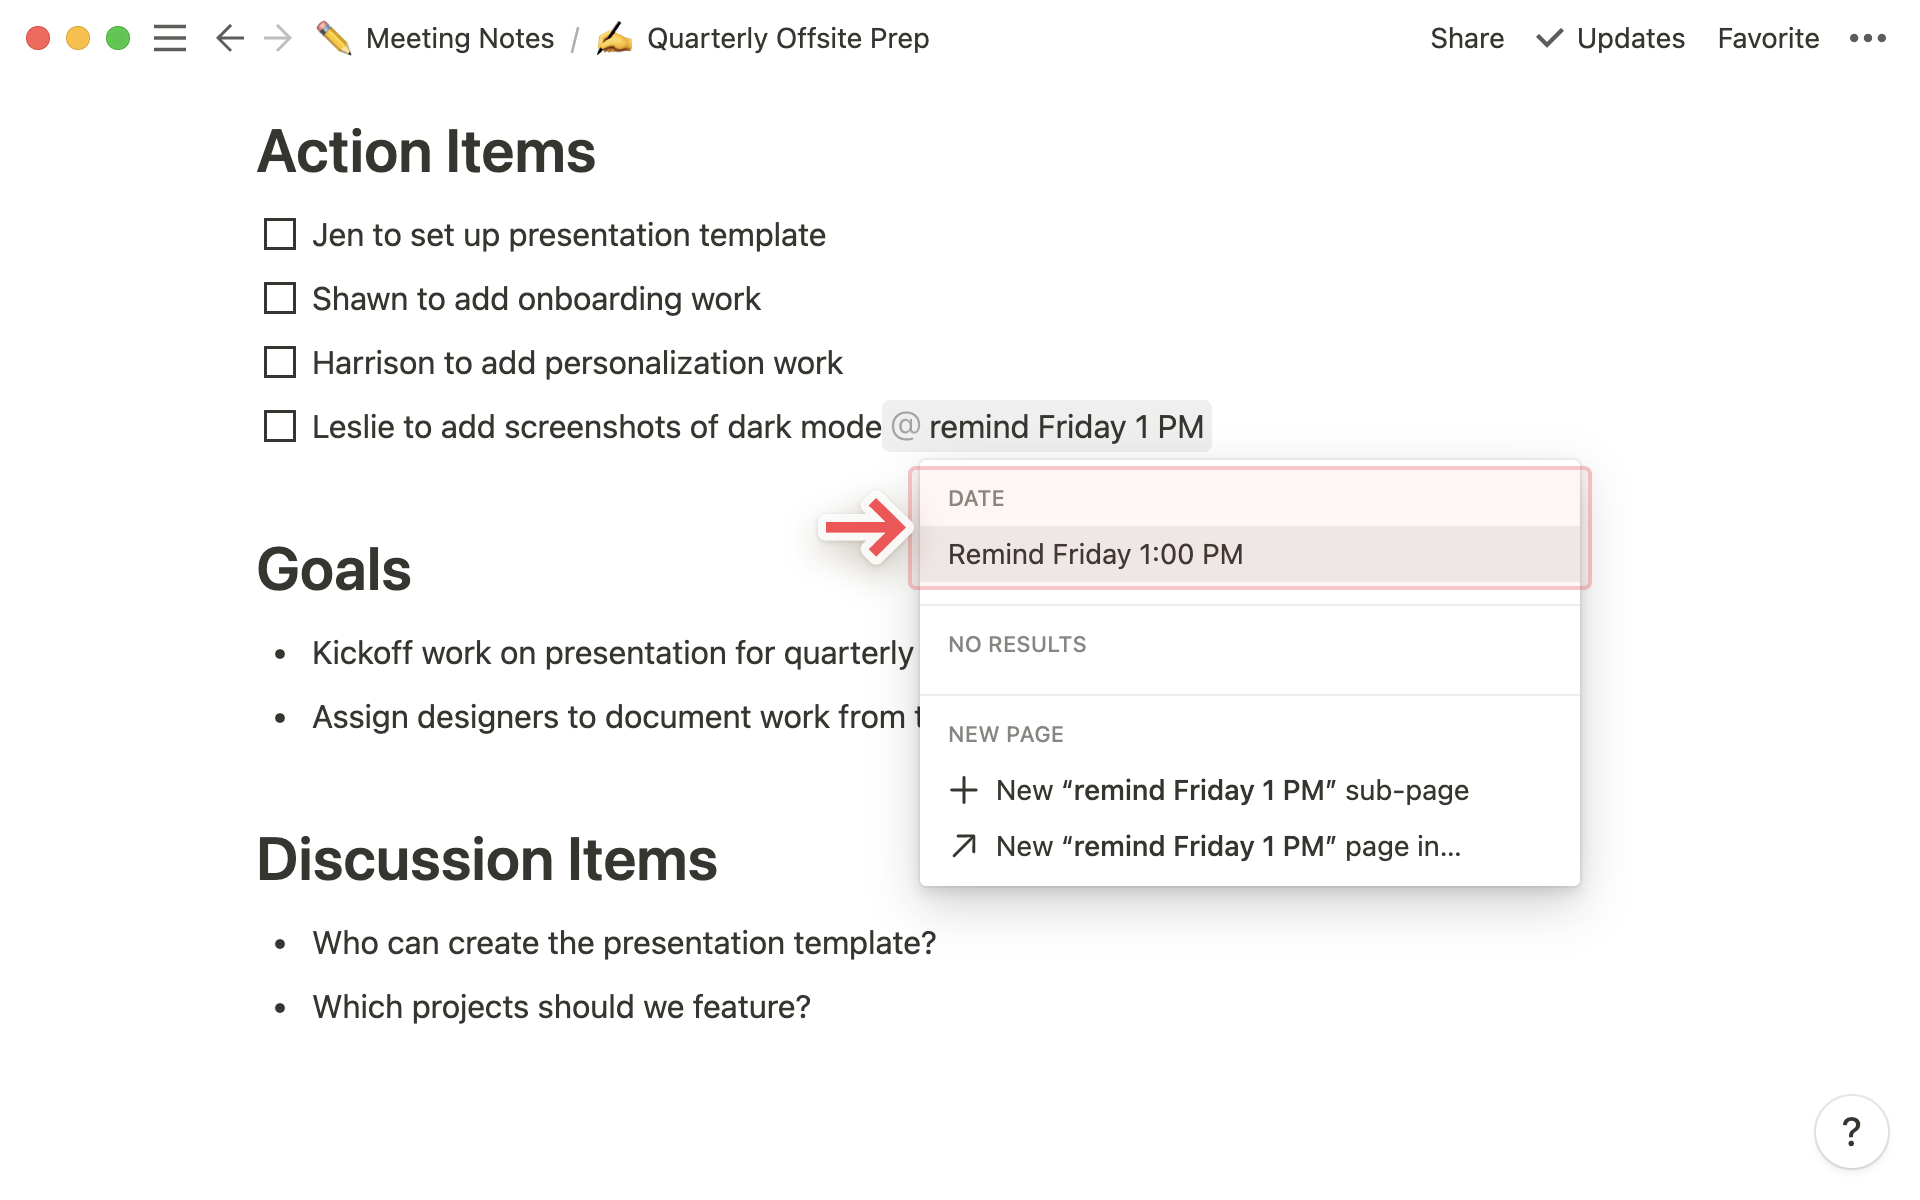Viewport: 1920px width, 1200px height.
Task: Click the back navigation arrow icon
Action: [229, 37]
